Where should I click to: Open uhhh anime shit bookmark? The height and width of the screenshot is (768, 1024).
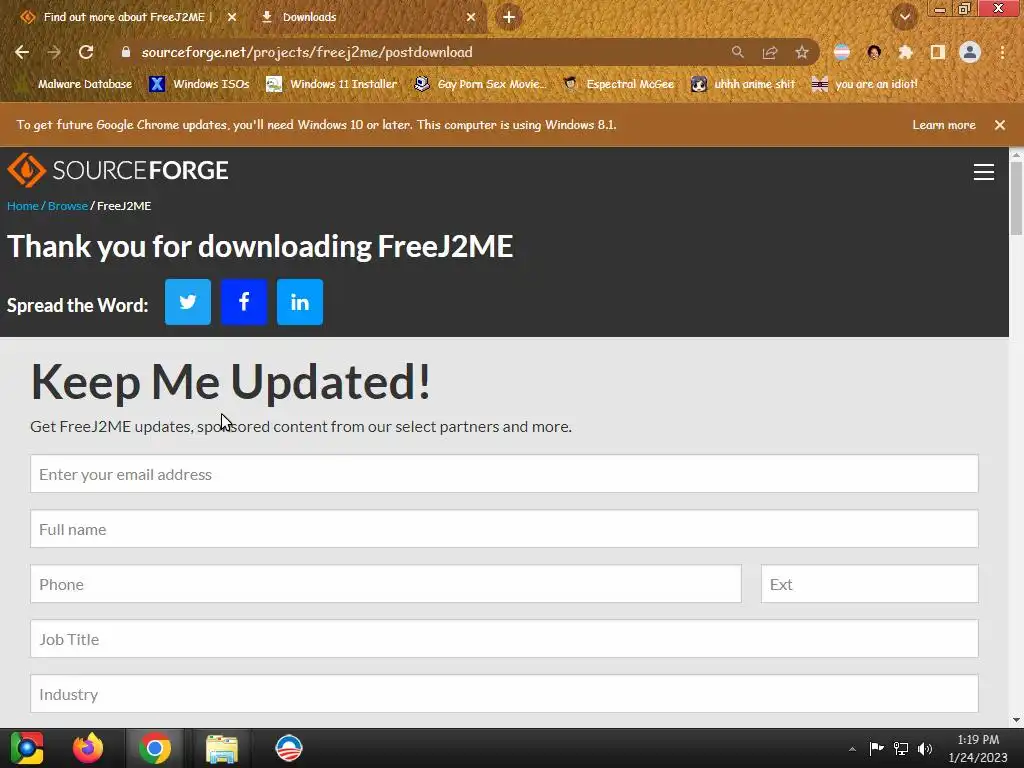pos(743,84)
